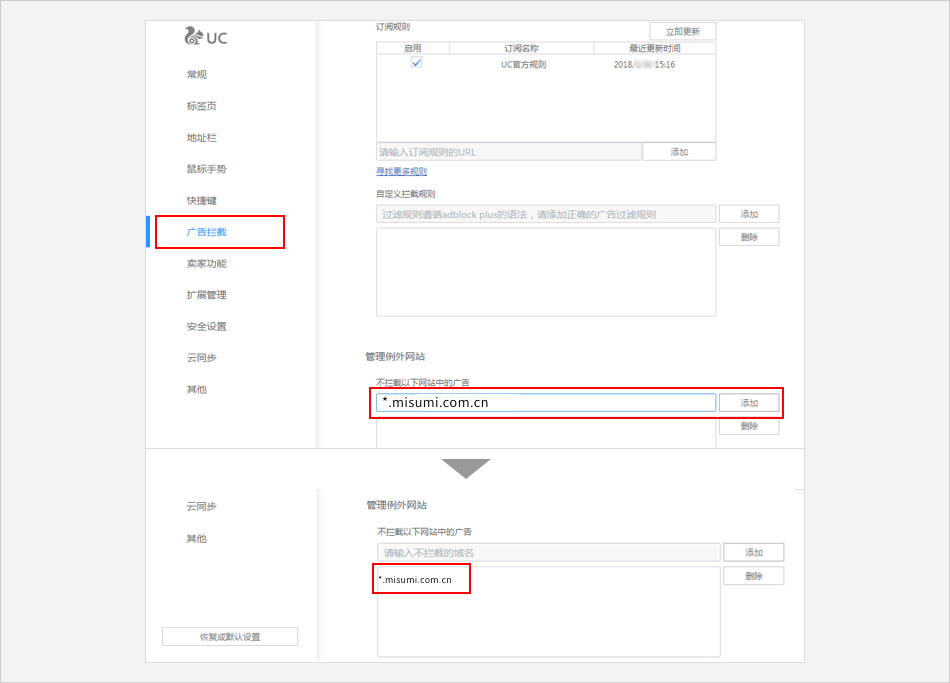Select *.misumi.com.cn entry in the exception list

click(x=416, y=580)
